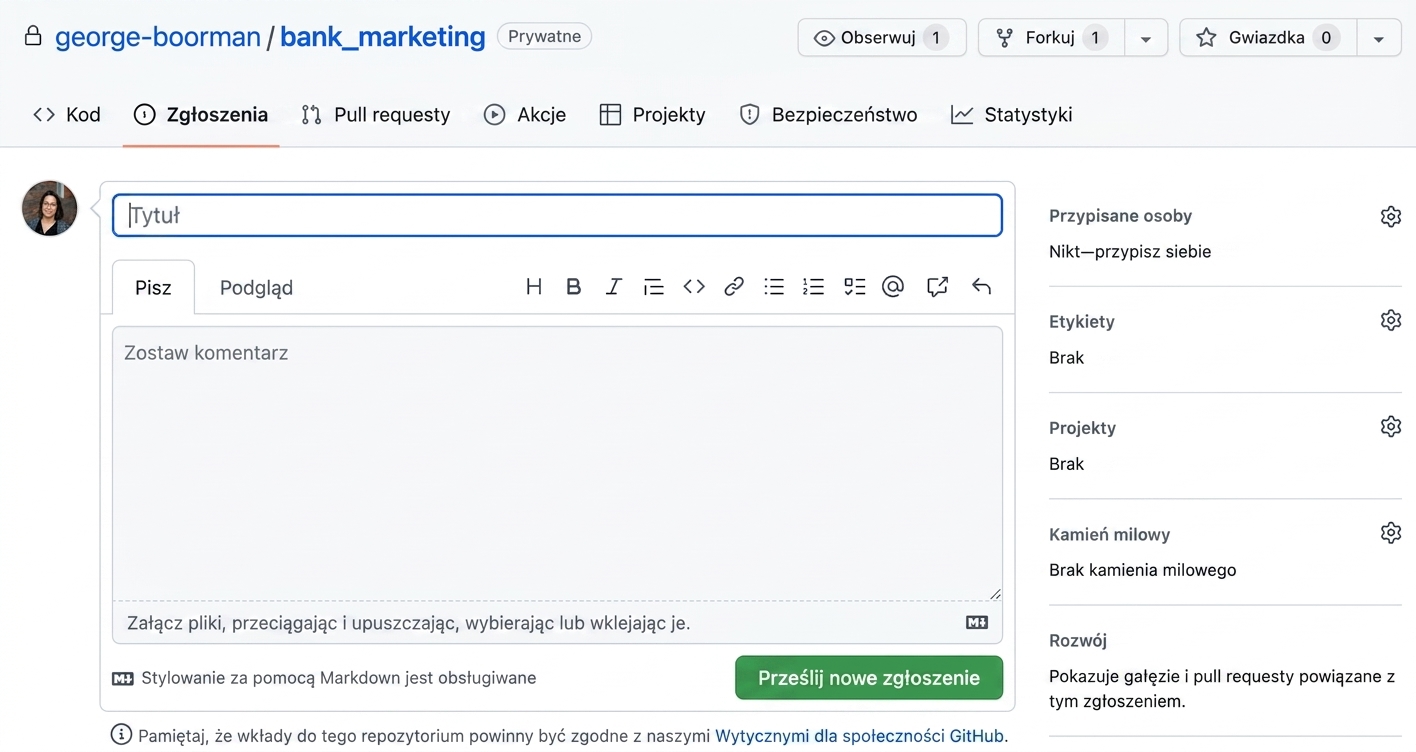The image size is (1416, 752).
Task: Open george-boorman owner link
Action: 158,37
